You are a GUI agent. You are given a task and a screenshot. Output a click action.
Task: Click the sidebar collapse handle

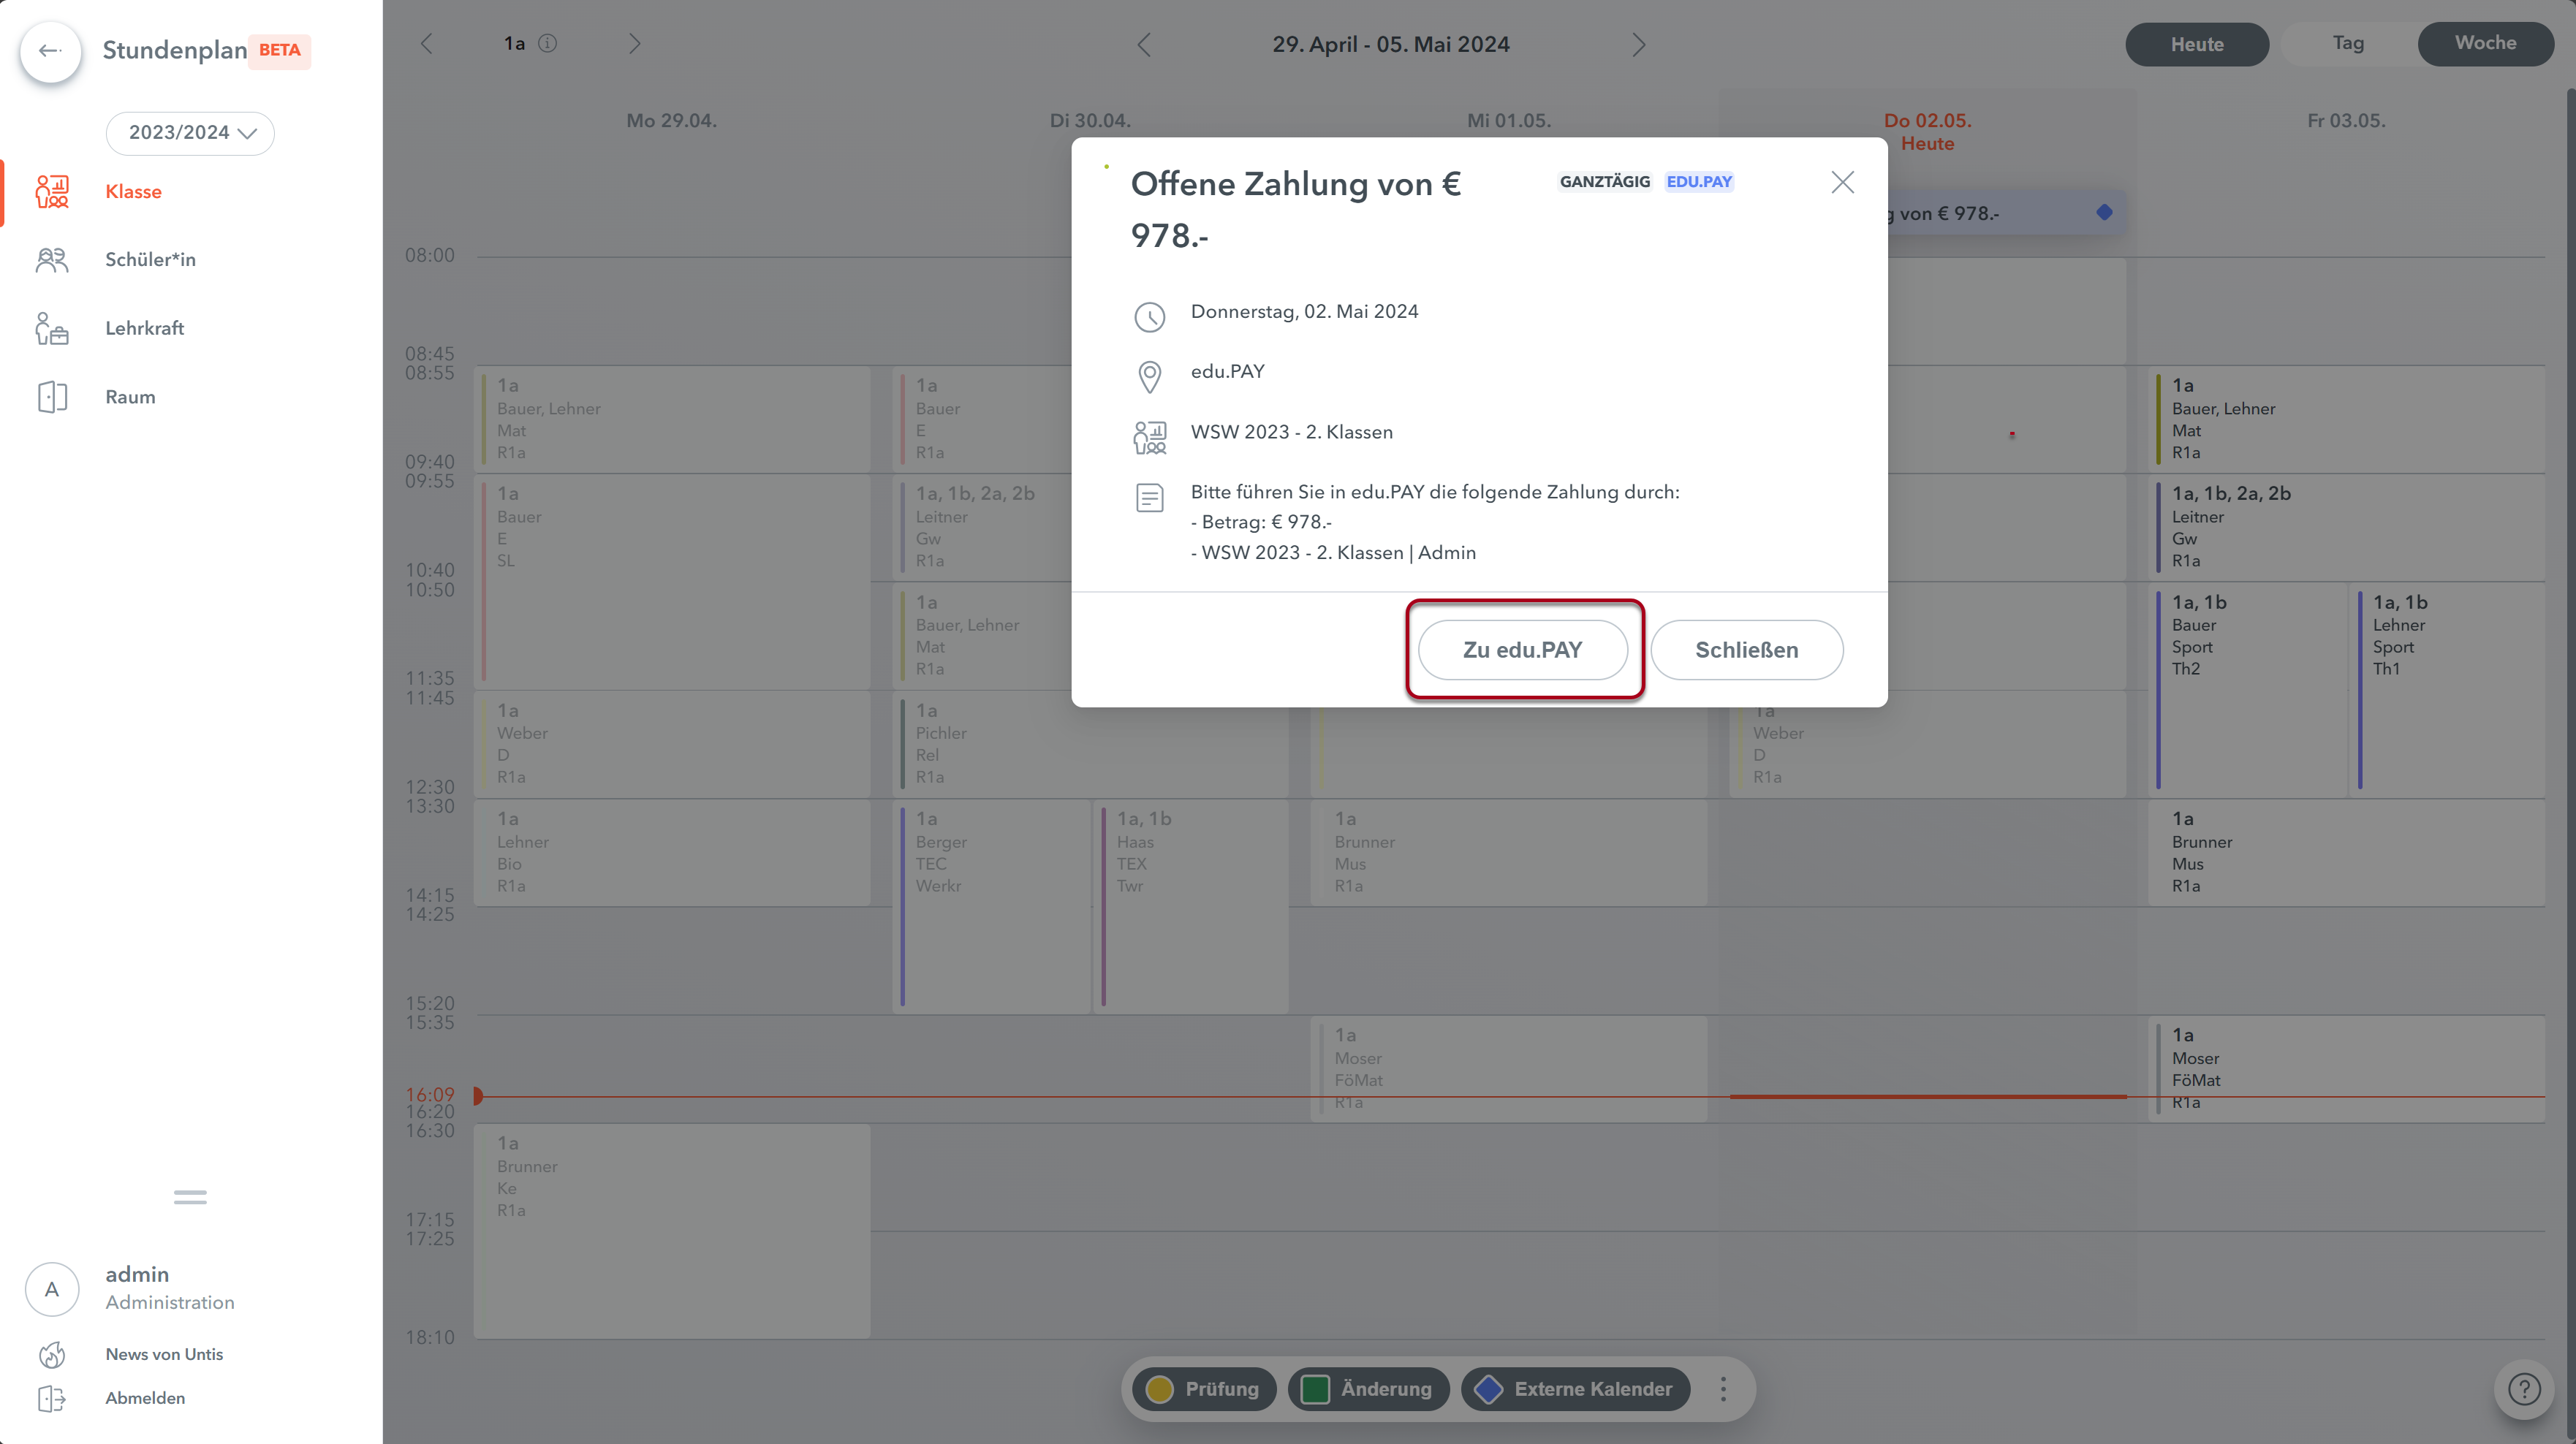190,1196
